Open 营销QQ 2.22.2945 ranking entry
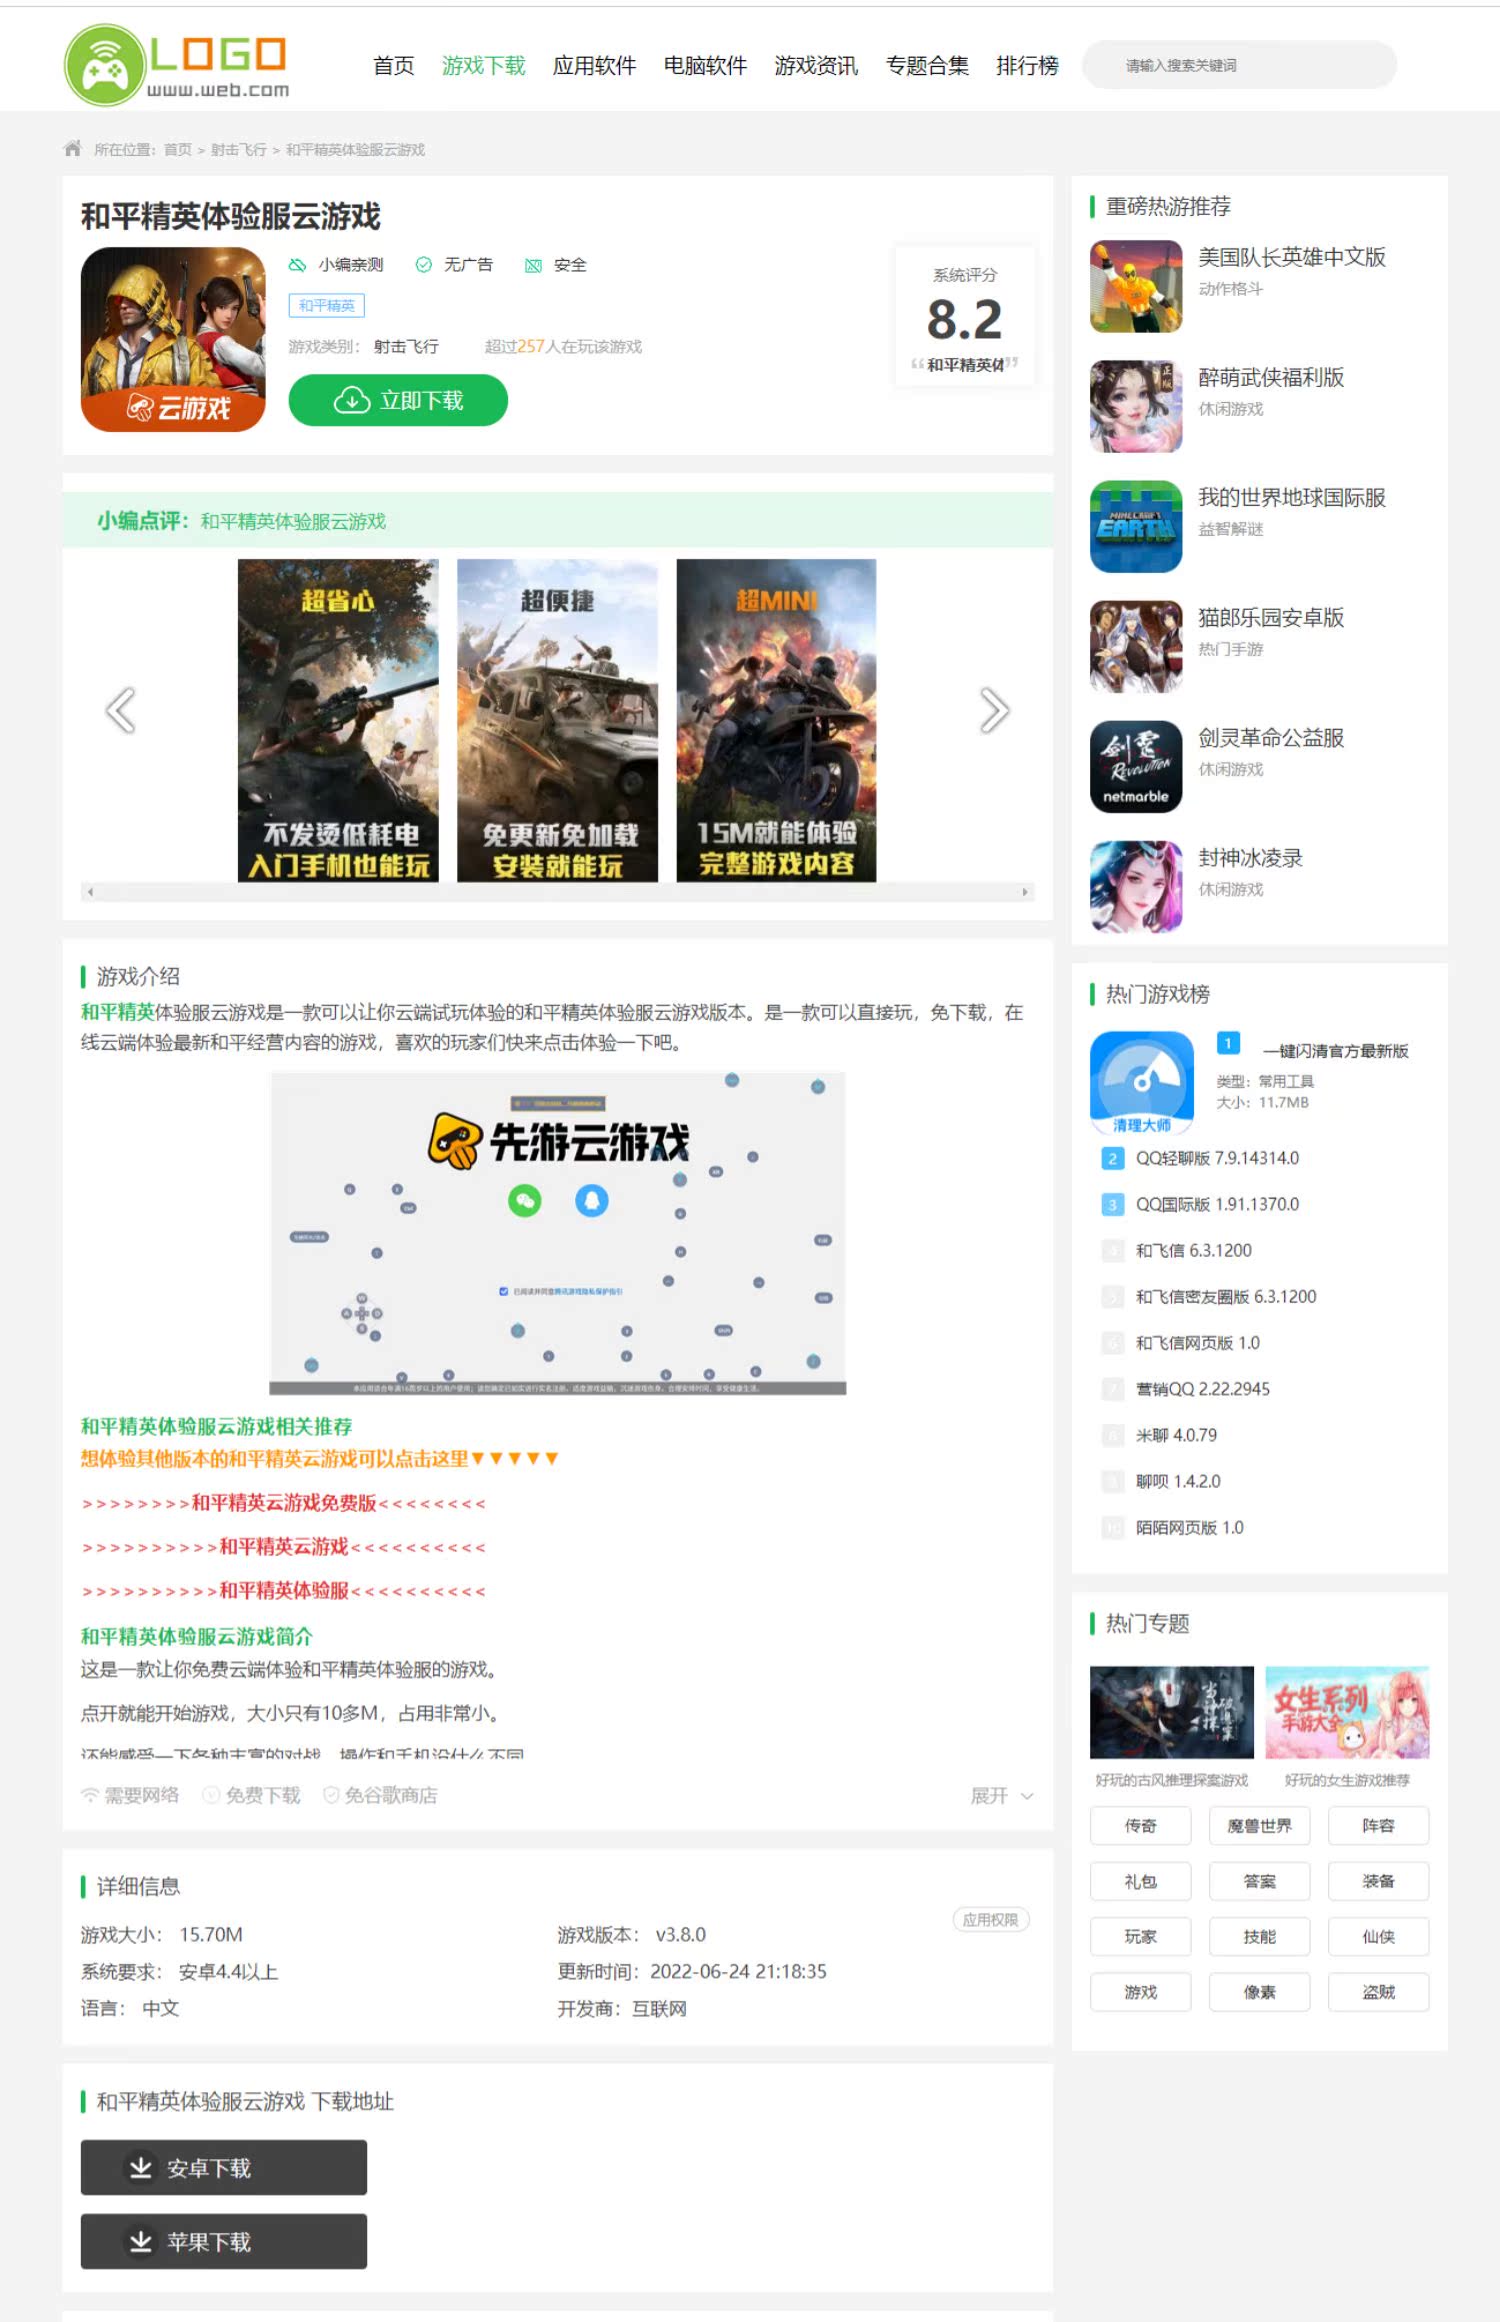 pos(1203,1389)
